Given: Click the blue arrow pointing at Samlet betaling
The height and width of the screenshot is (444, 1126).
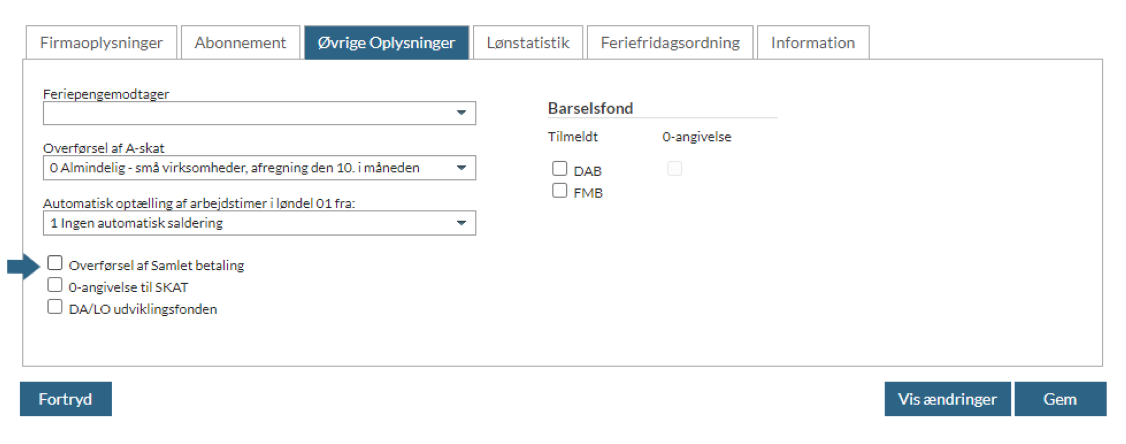Looking at the screenshot, I should (x=21, y=266).
